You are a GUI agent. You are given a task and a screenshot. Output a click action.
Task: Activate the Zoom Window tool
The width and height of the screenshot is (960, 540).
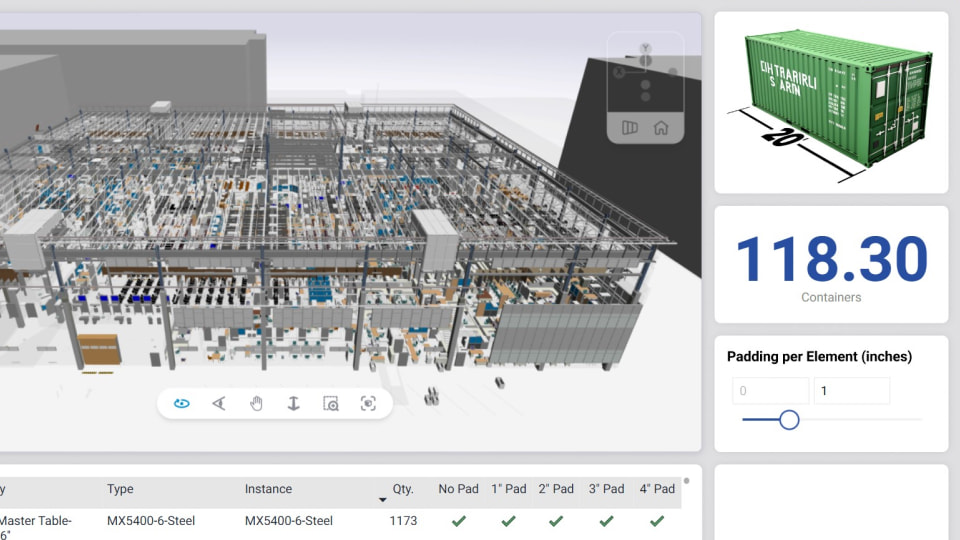pos(331,403)
